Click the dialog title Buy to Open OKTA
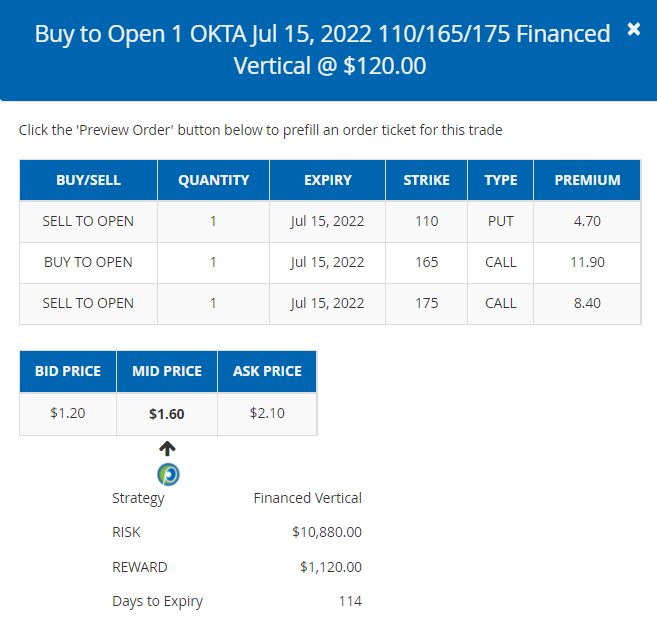The width and height of the screenshot is (657, 623). pyautogui.click(x=323, y=49)
